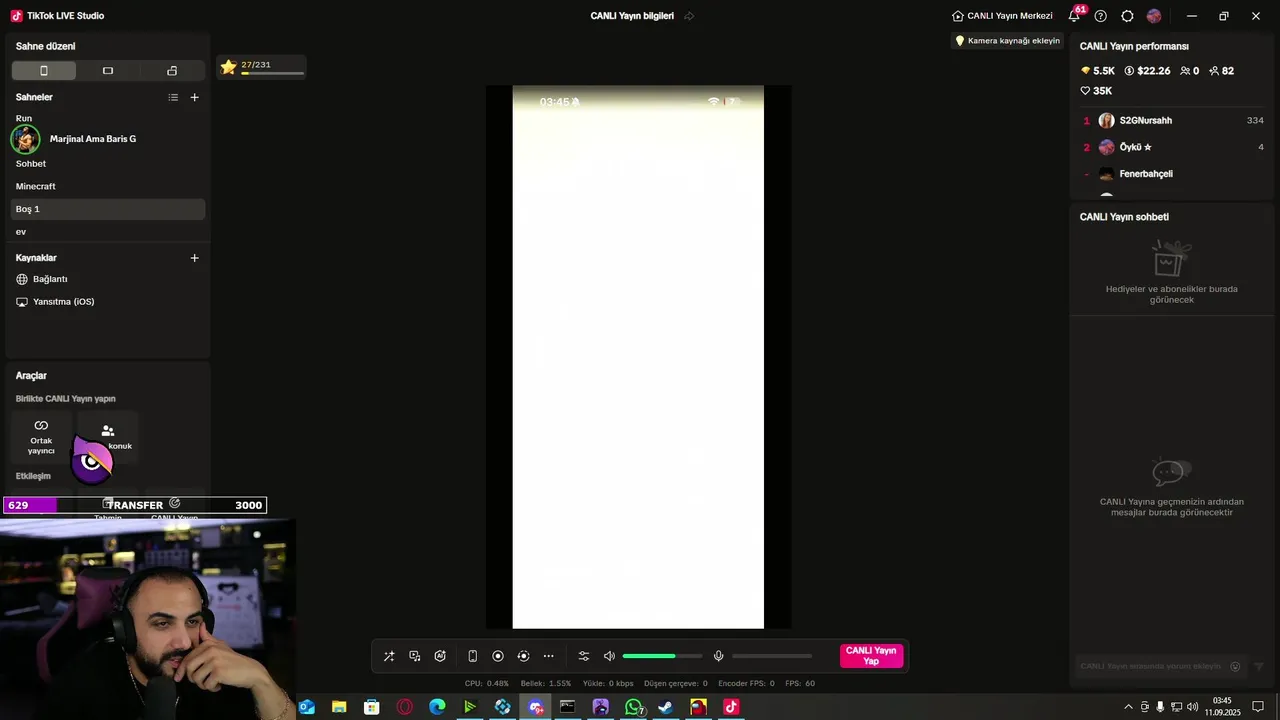The height and width of the screenshot is (720, 1280).
Task: Add a new scene with plus icon
Action: (194, 97)
